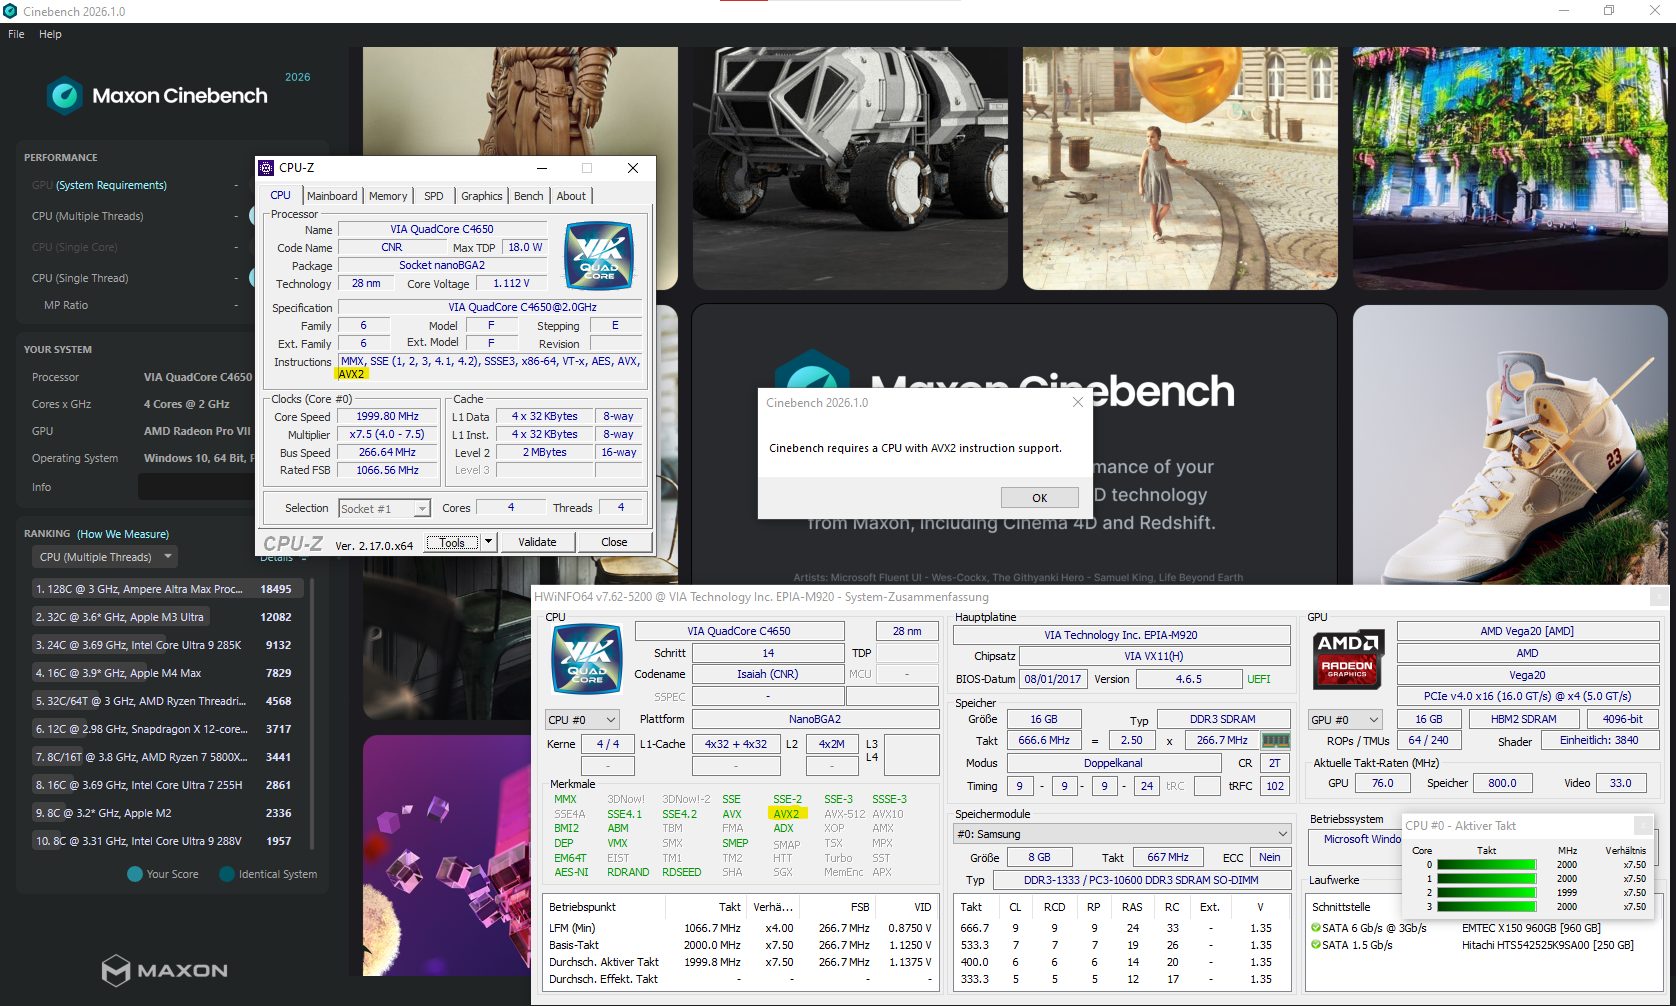Close the CPU-Z window with its X
1676x1006 pixels.
coord(633,168)
